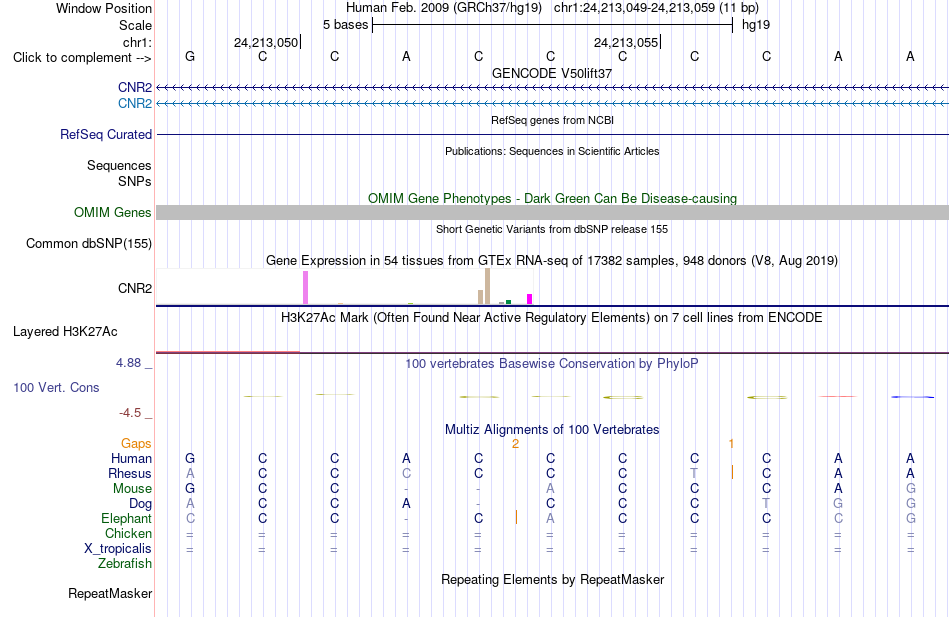This screenshot has width=950, height=617.
Task: Click the Common dbSNP(155) track label
Action: click(89, 244)
